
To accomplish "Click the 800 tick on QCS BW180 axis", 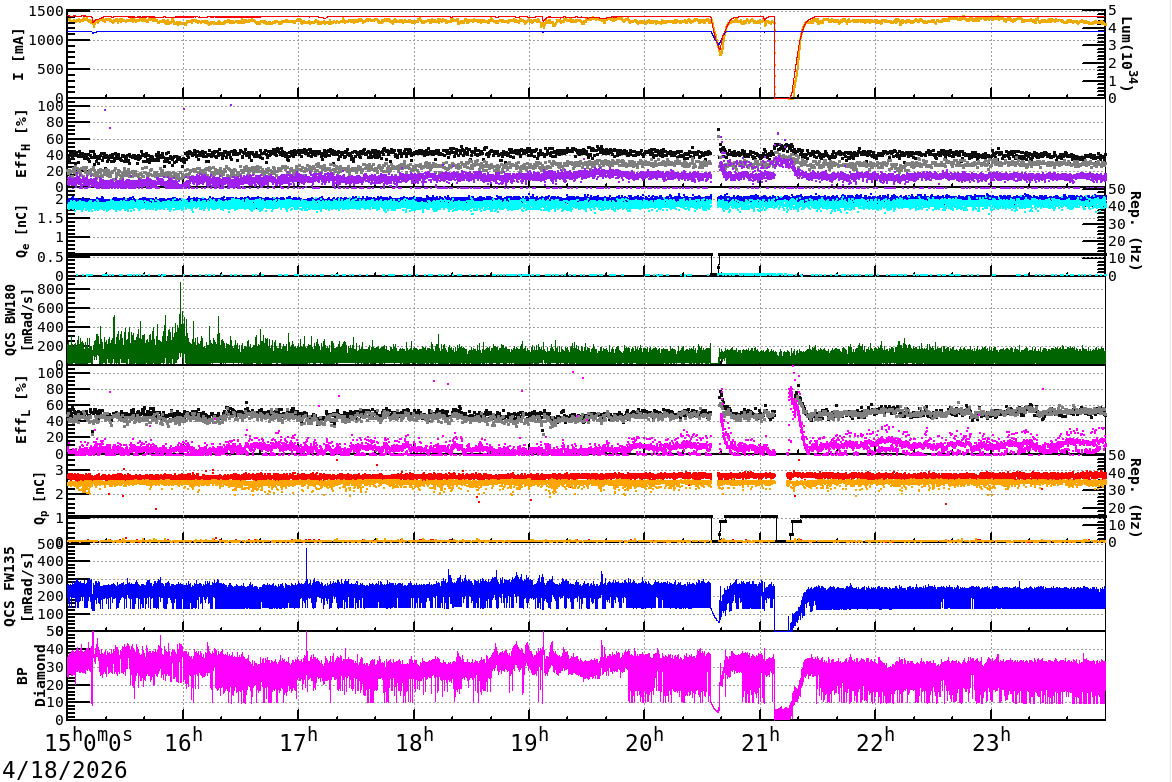I will point(52,289).
